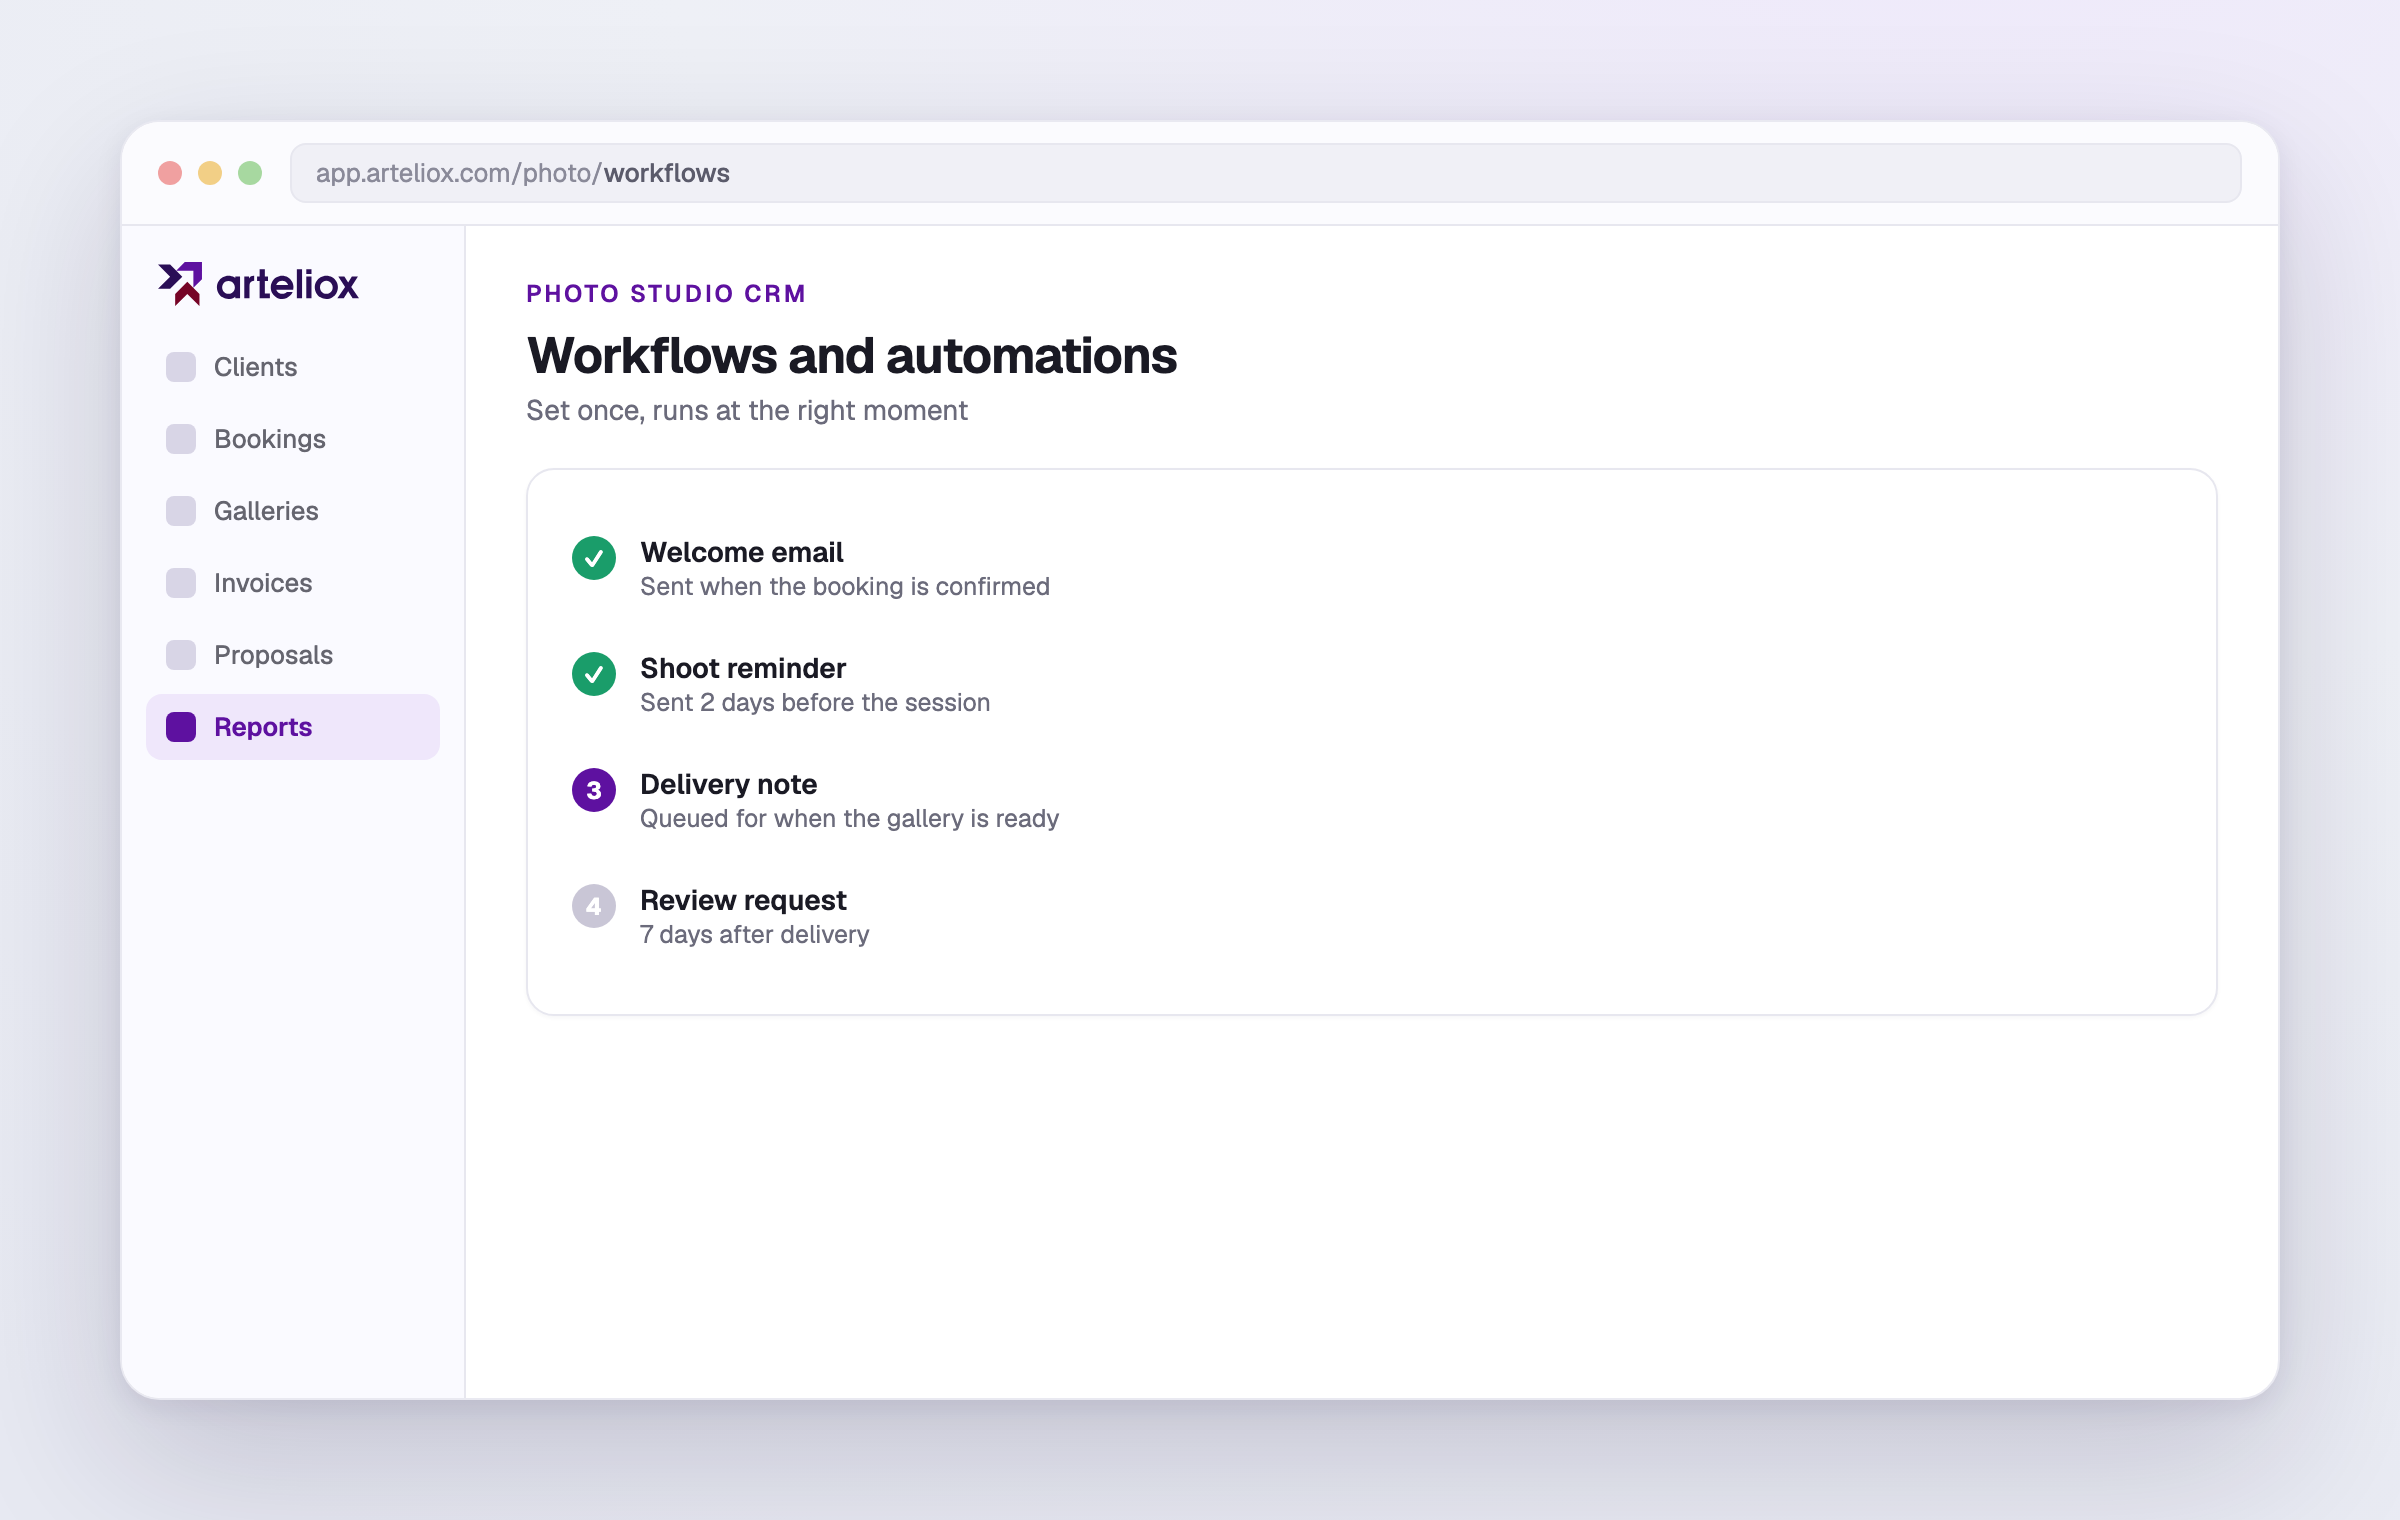The height and width of the screenshot is (1520, 2400).
Task: Open the Clients section
Action: click(293, 367)
